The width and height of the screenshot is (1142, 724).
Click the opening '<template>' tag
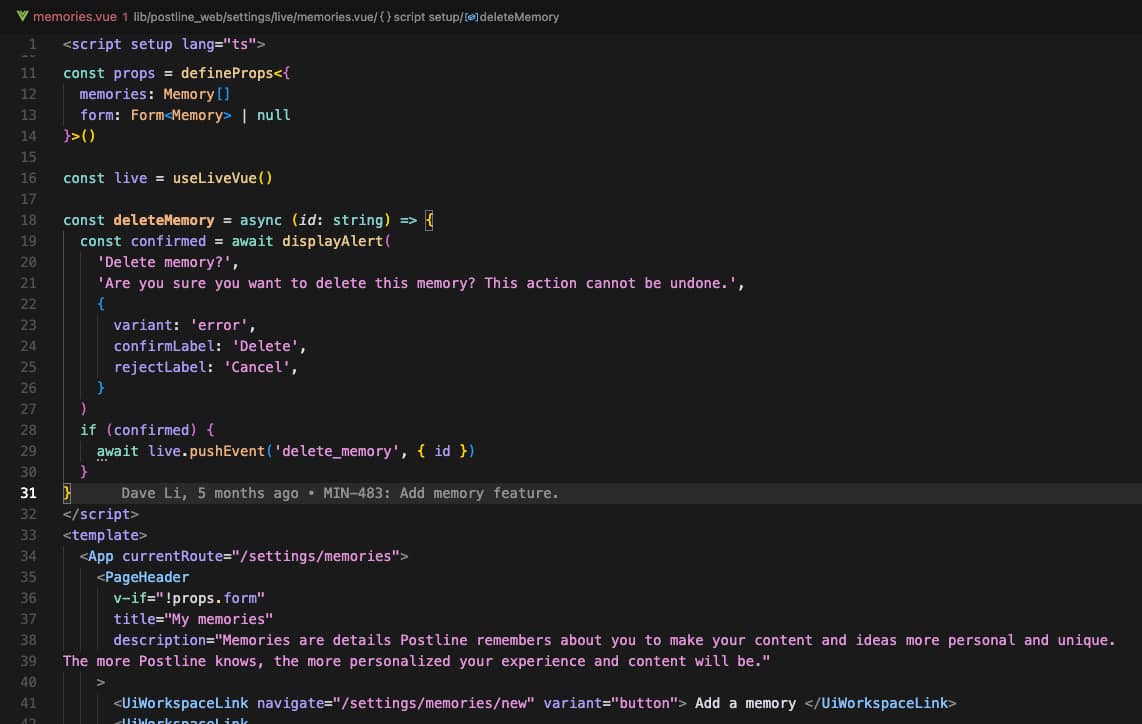105,535
